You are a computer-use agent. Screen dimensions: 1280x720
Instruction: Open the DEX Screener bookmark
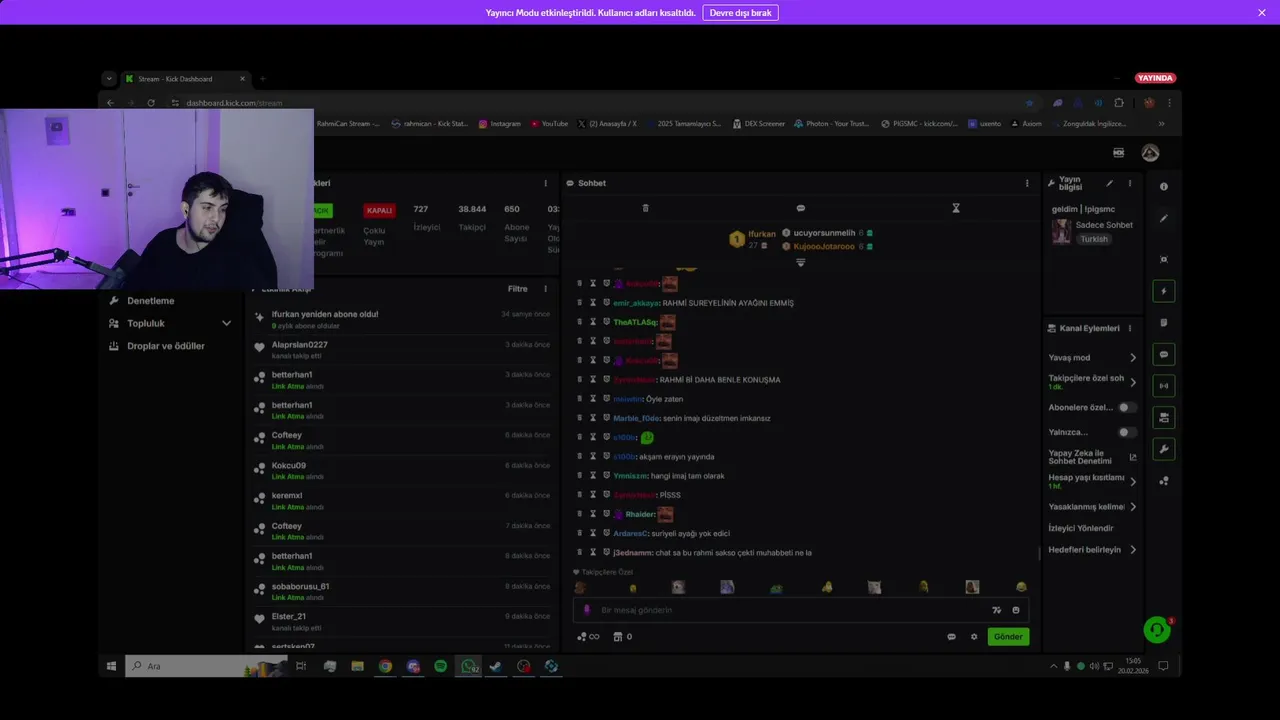point(759,124)
